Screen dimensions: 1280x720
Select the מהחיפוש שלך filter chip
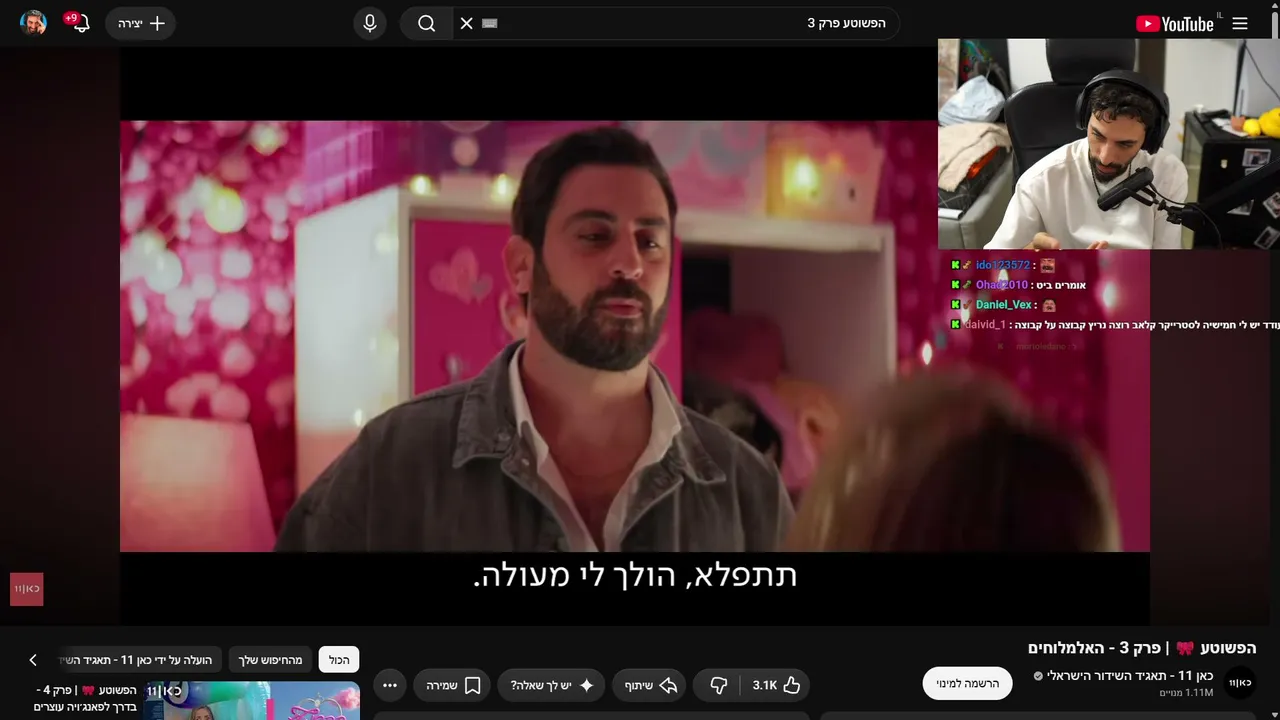270,660
